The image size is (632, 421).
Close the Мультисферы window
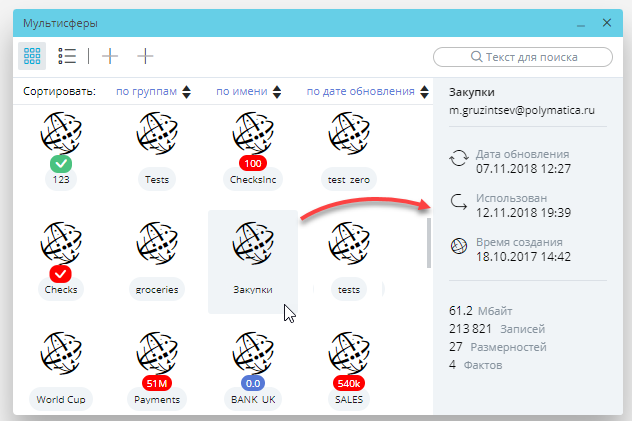click(607, 23)
